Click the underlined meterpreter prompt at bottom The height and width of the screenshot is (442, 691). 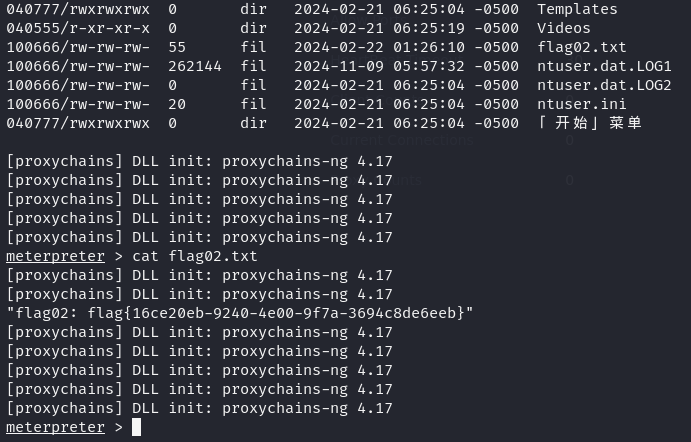point(56,427)
